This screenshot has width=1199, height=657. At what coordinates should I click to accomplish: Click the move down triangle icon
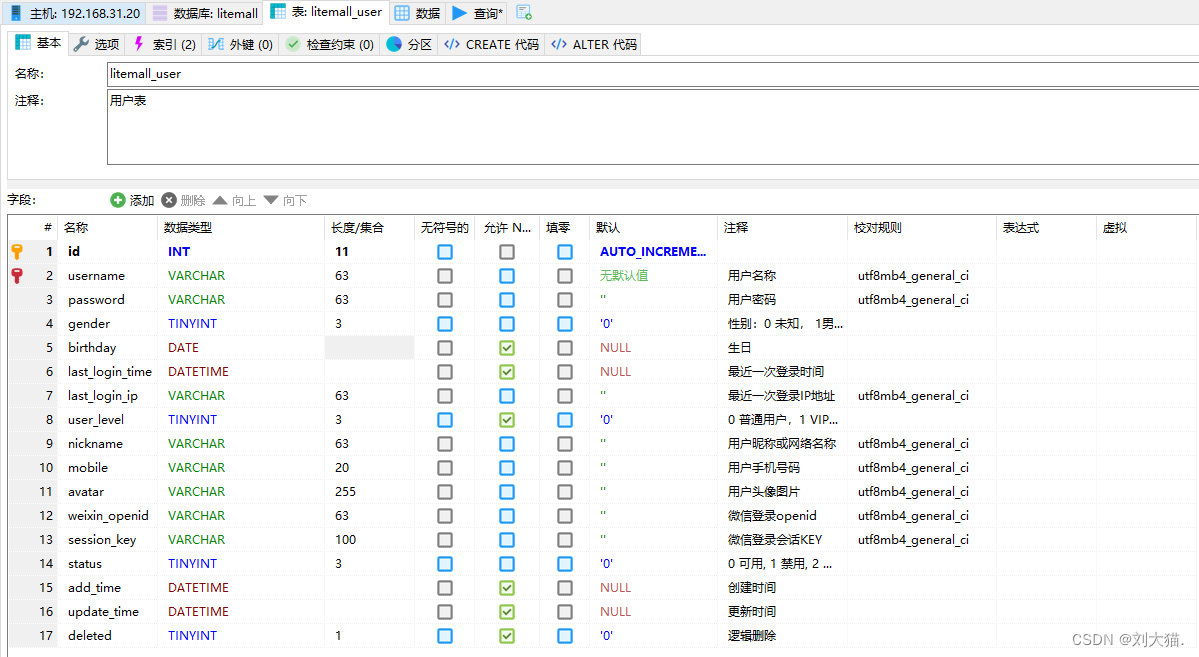click(x=271, y=200)
